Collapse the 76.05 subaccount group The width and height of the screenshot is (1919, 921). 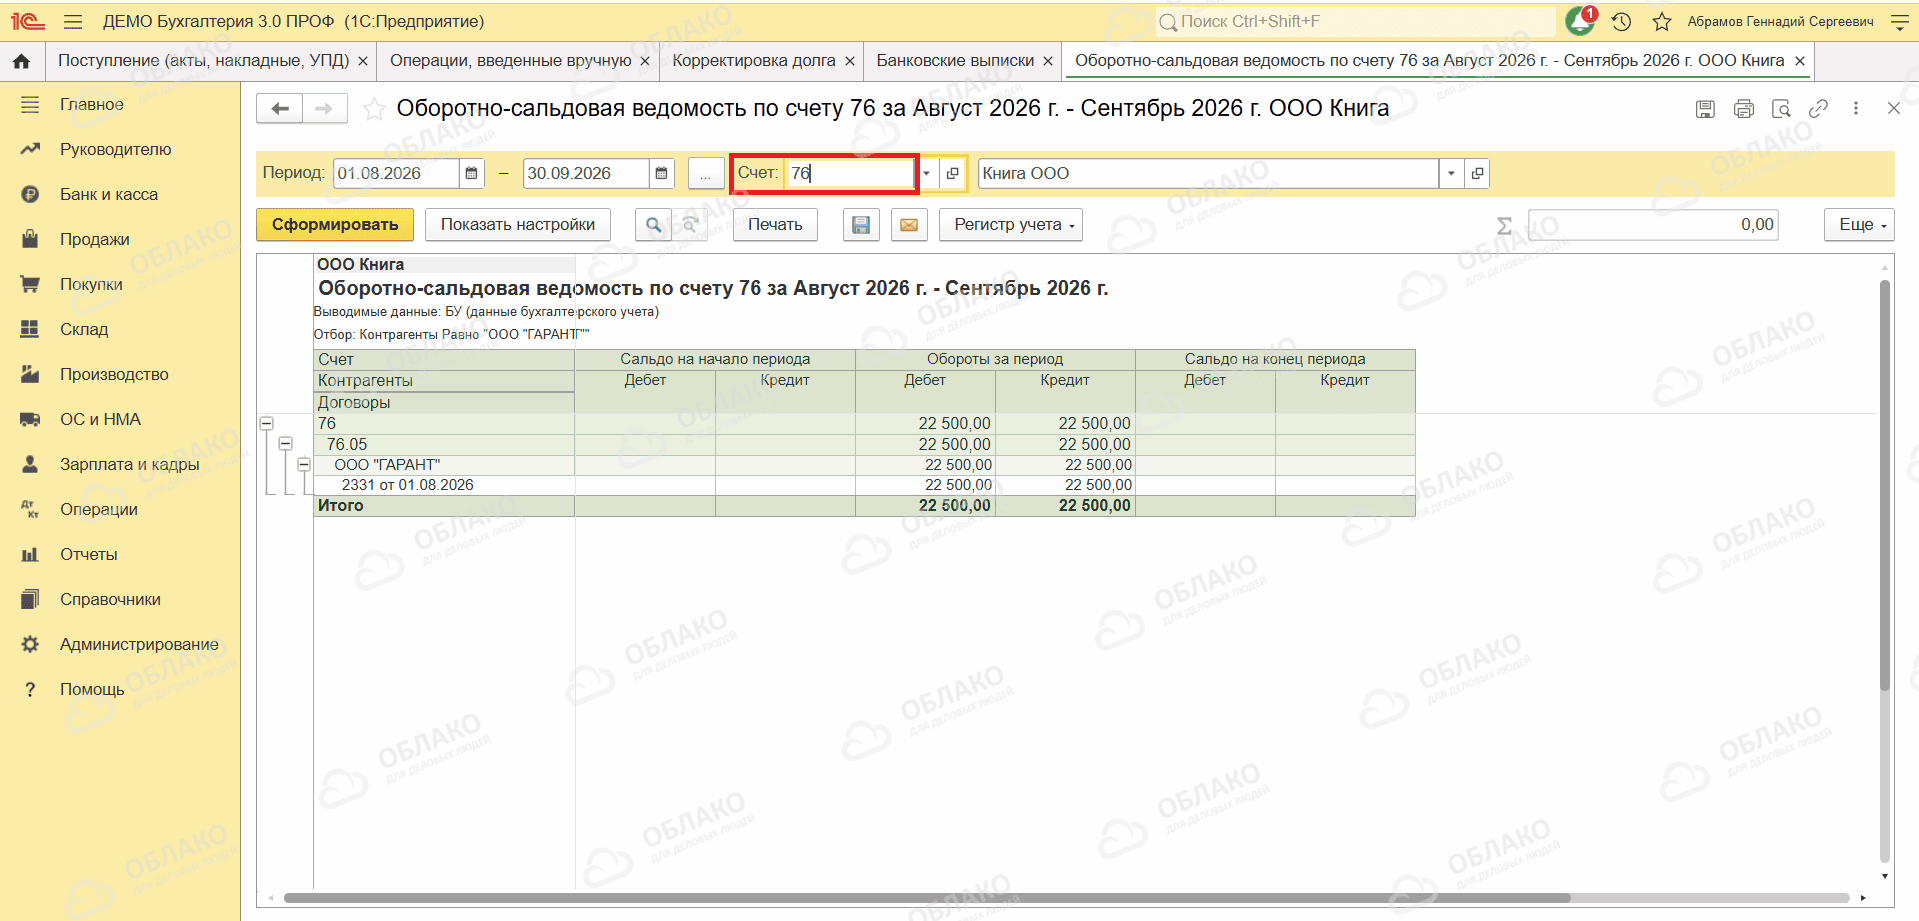(286, 444)
